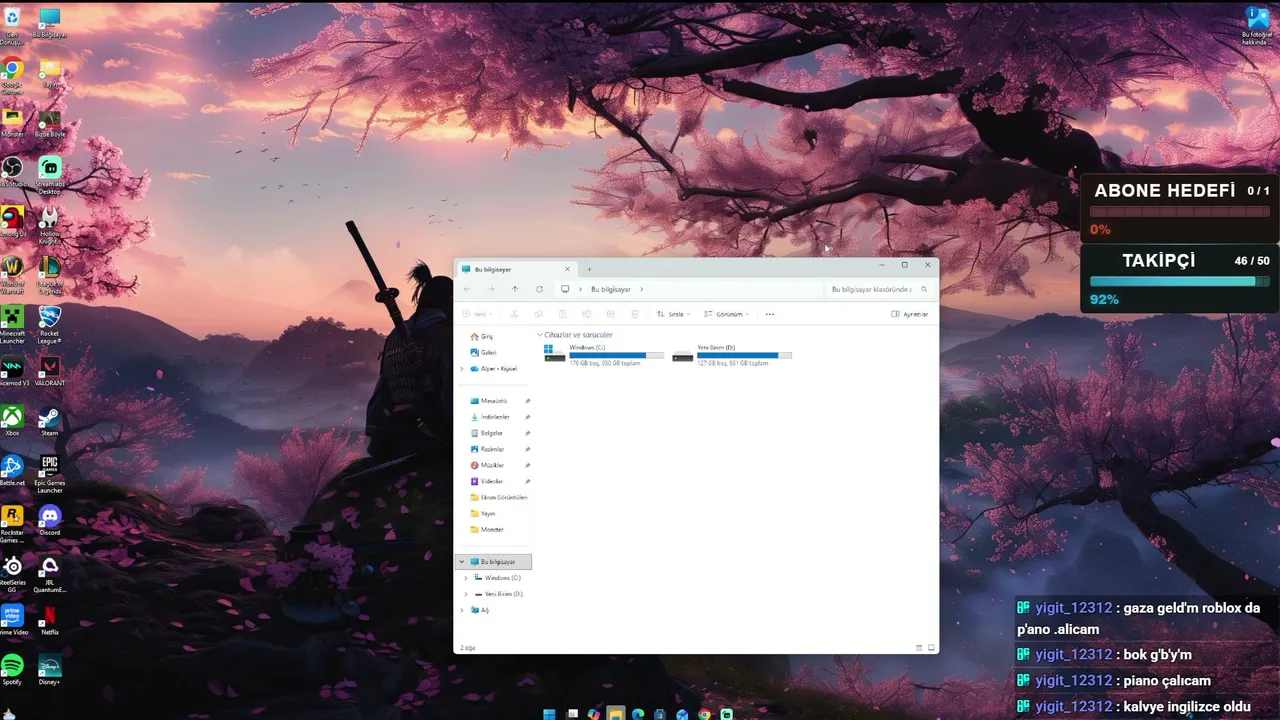Viewport: 1280px width, 720px height.
Task: Go up one folder level
Action: coord(515,289)
